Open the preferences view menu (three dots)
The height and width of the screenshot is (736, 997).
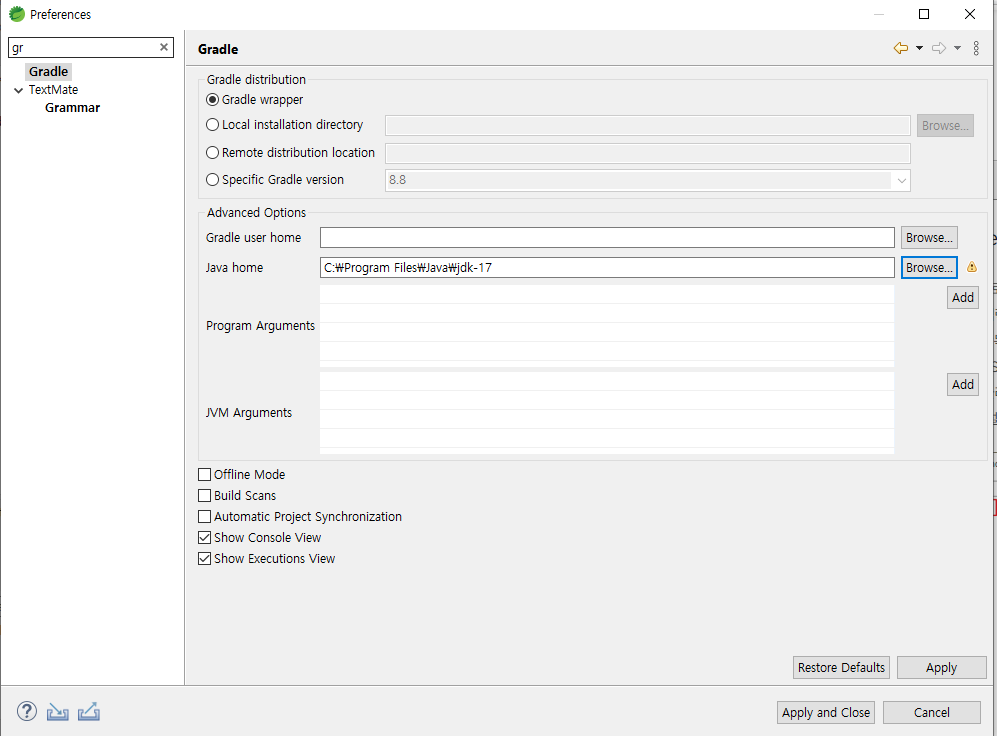pyautogui.click(x=976, y=48)
